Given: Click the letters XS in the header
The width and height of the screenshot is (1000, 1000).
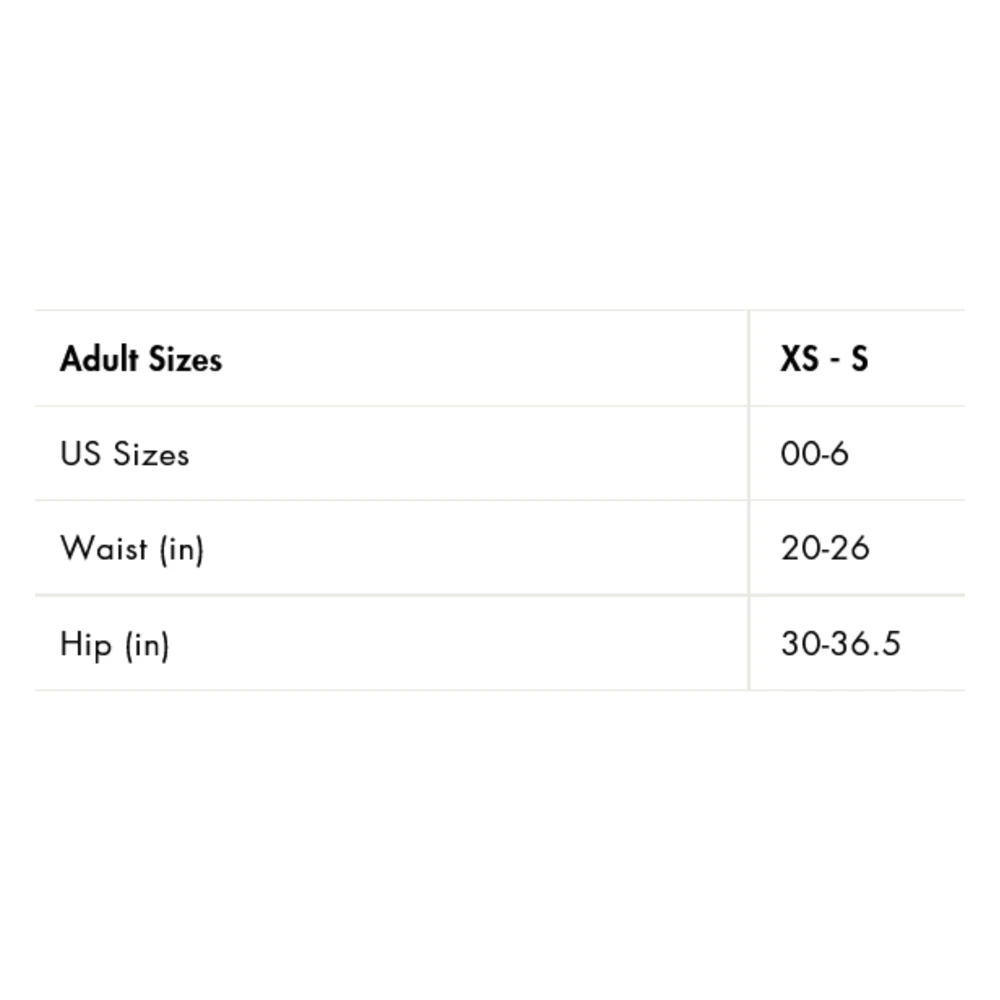Looking at the screenshot, I should pyautogui.click(x=799, y=358).
